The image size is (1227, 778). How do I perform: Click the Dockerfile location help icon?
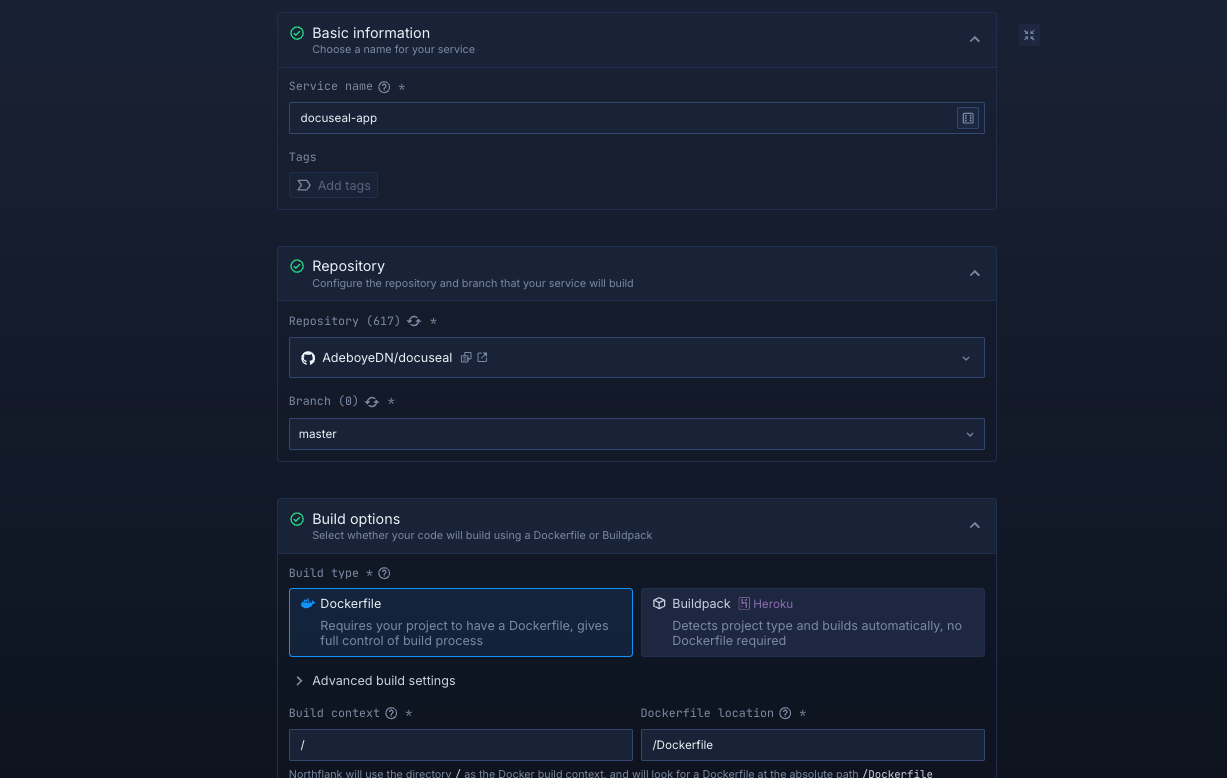[x=785, y=714]
